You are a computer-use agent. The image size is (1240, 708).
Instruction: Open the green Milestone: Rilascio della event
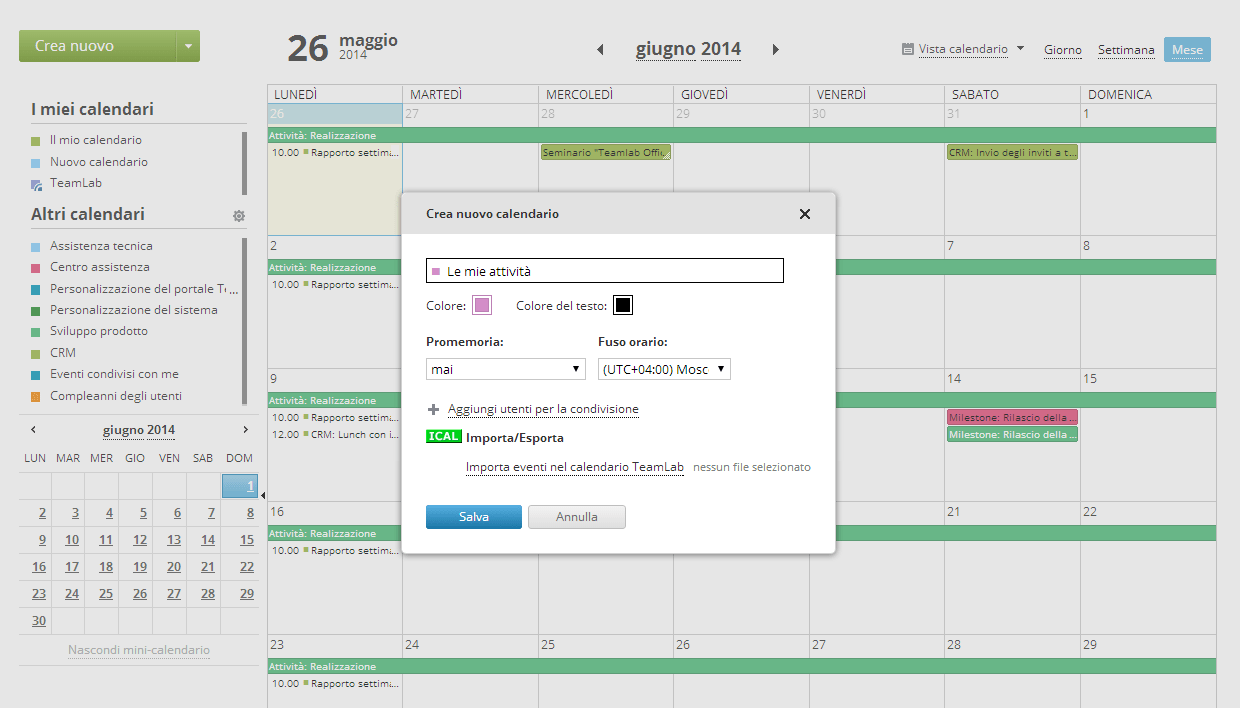coord(1012,435)
